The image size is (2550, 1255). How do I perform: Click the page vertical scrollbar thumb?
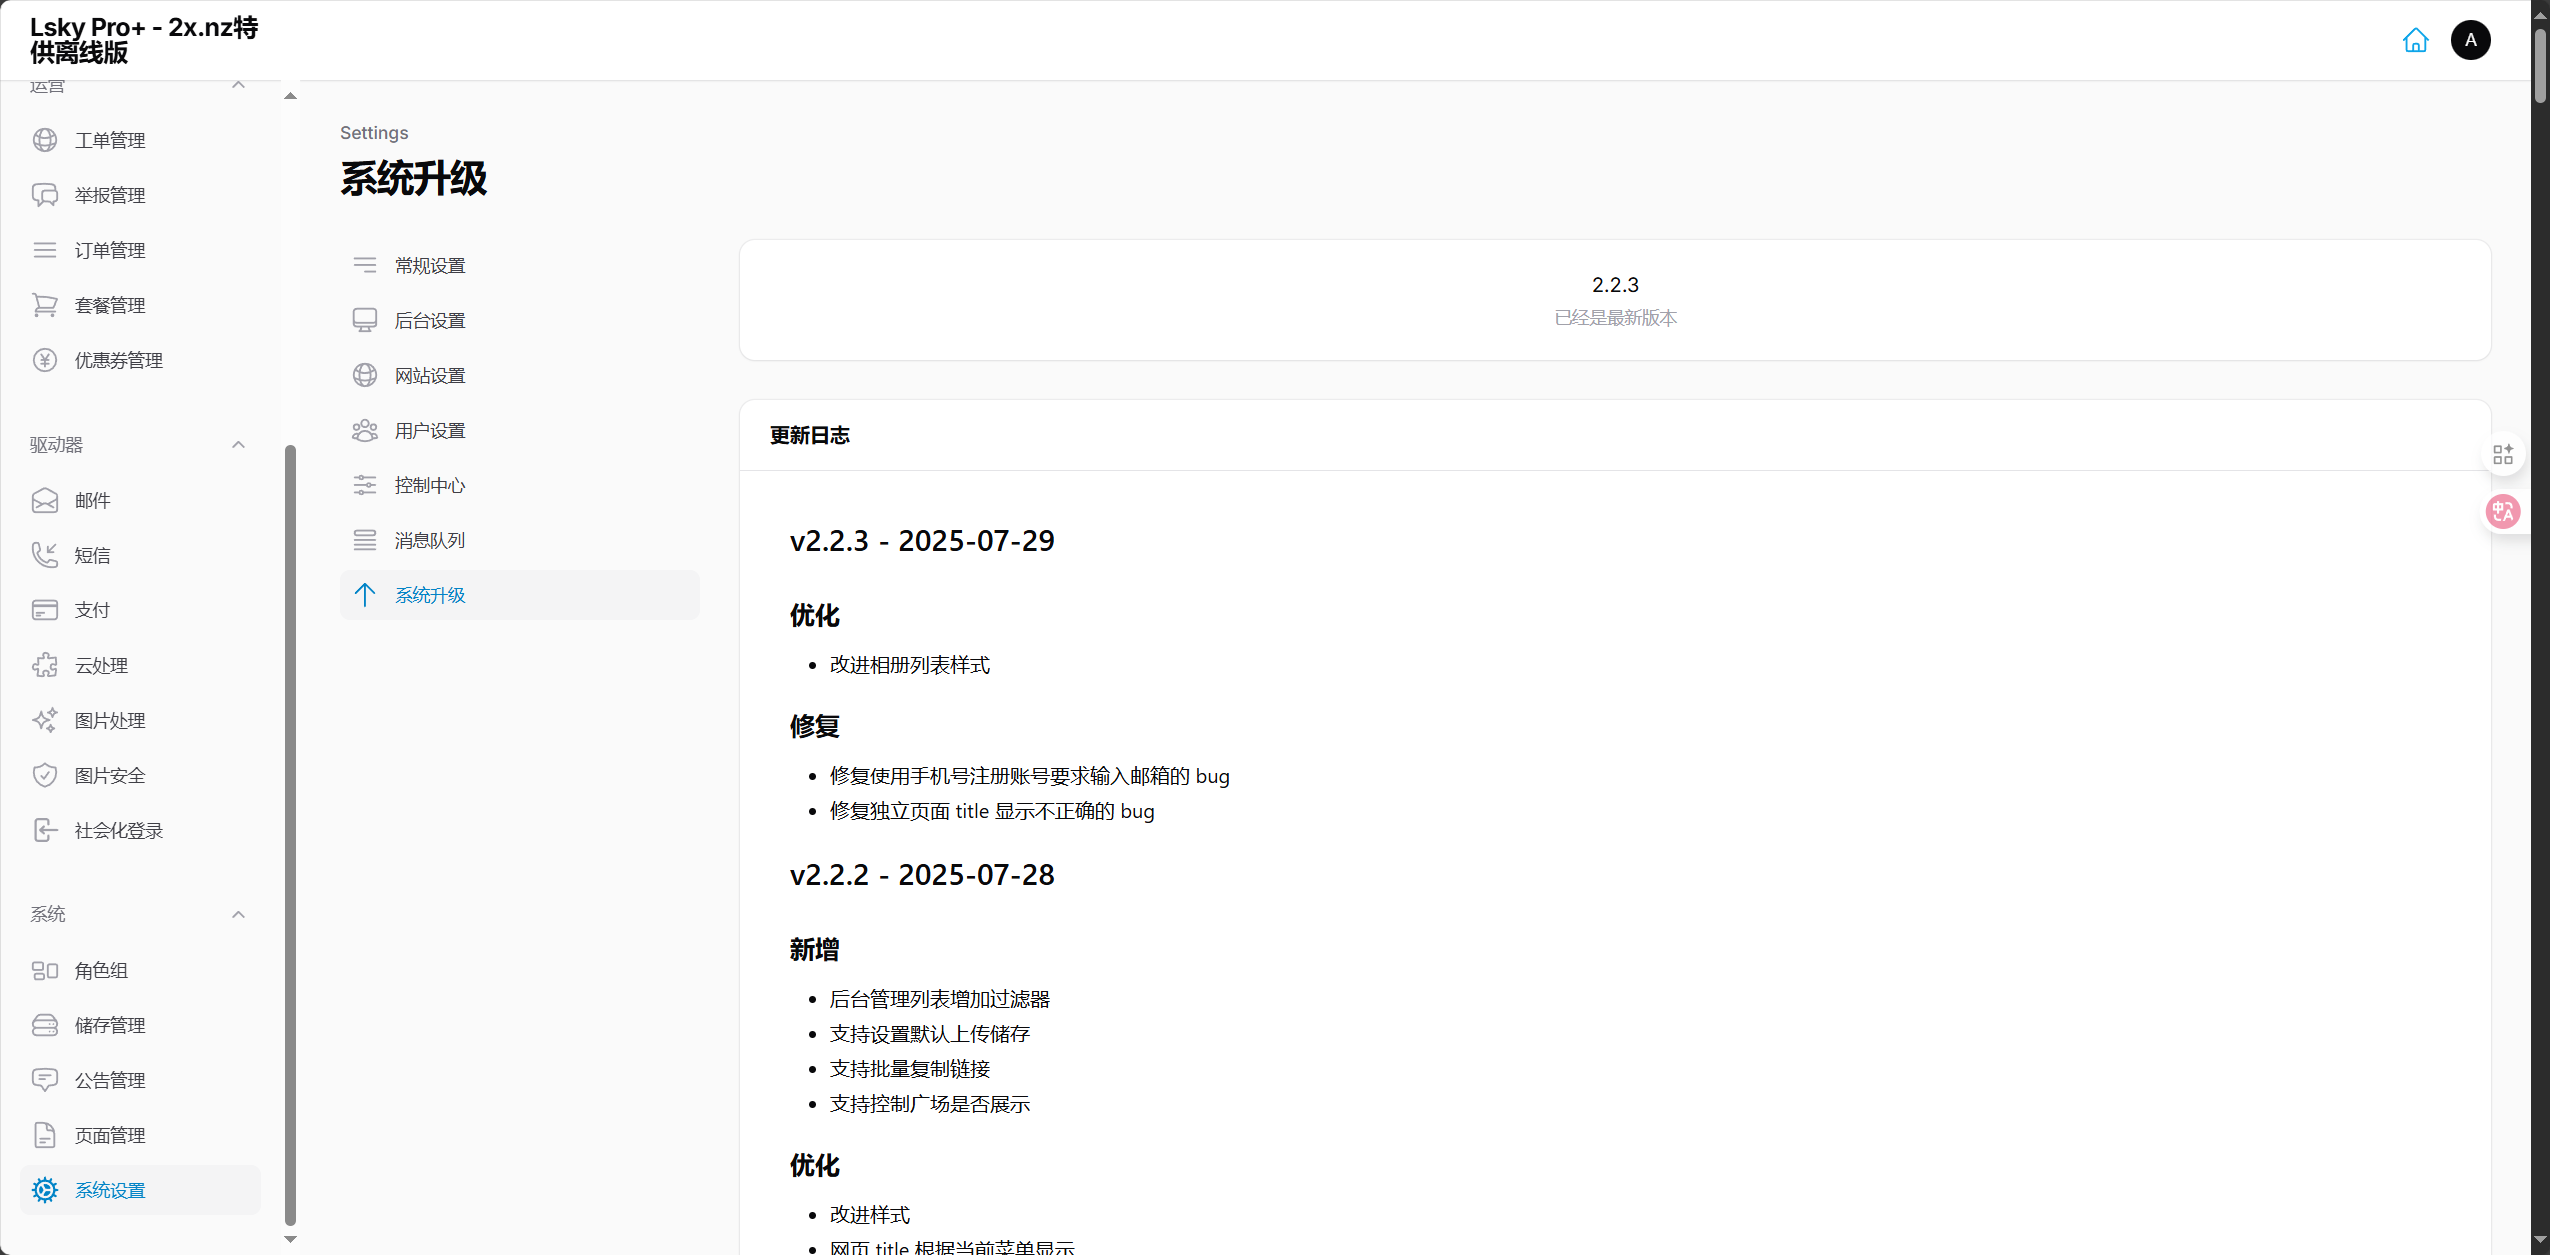[x=2540, y=65]
